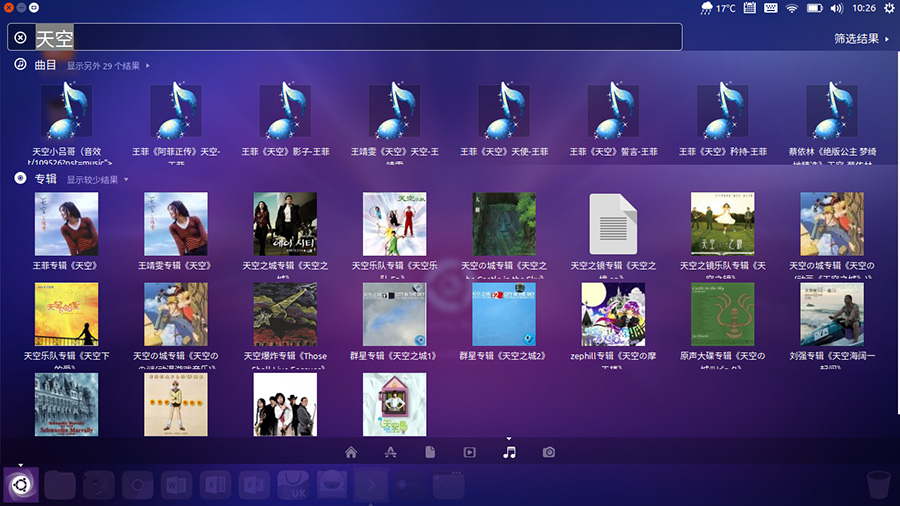
Task: Open album 王菲专辑《天空》
Action: (67, 231)
